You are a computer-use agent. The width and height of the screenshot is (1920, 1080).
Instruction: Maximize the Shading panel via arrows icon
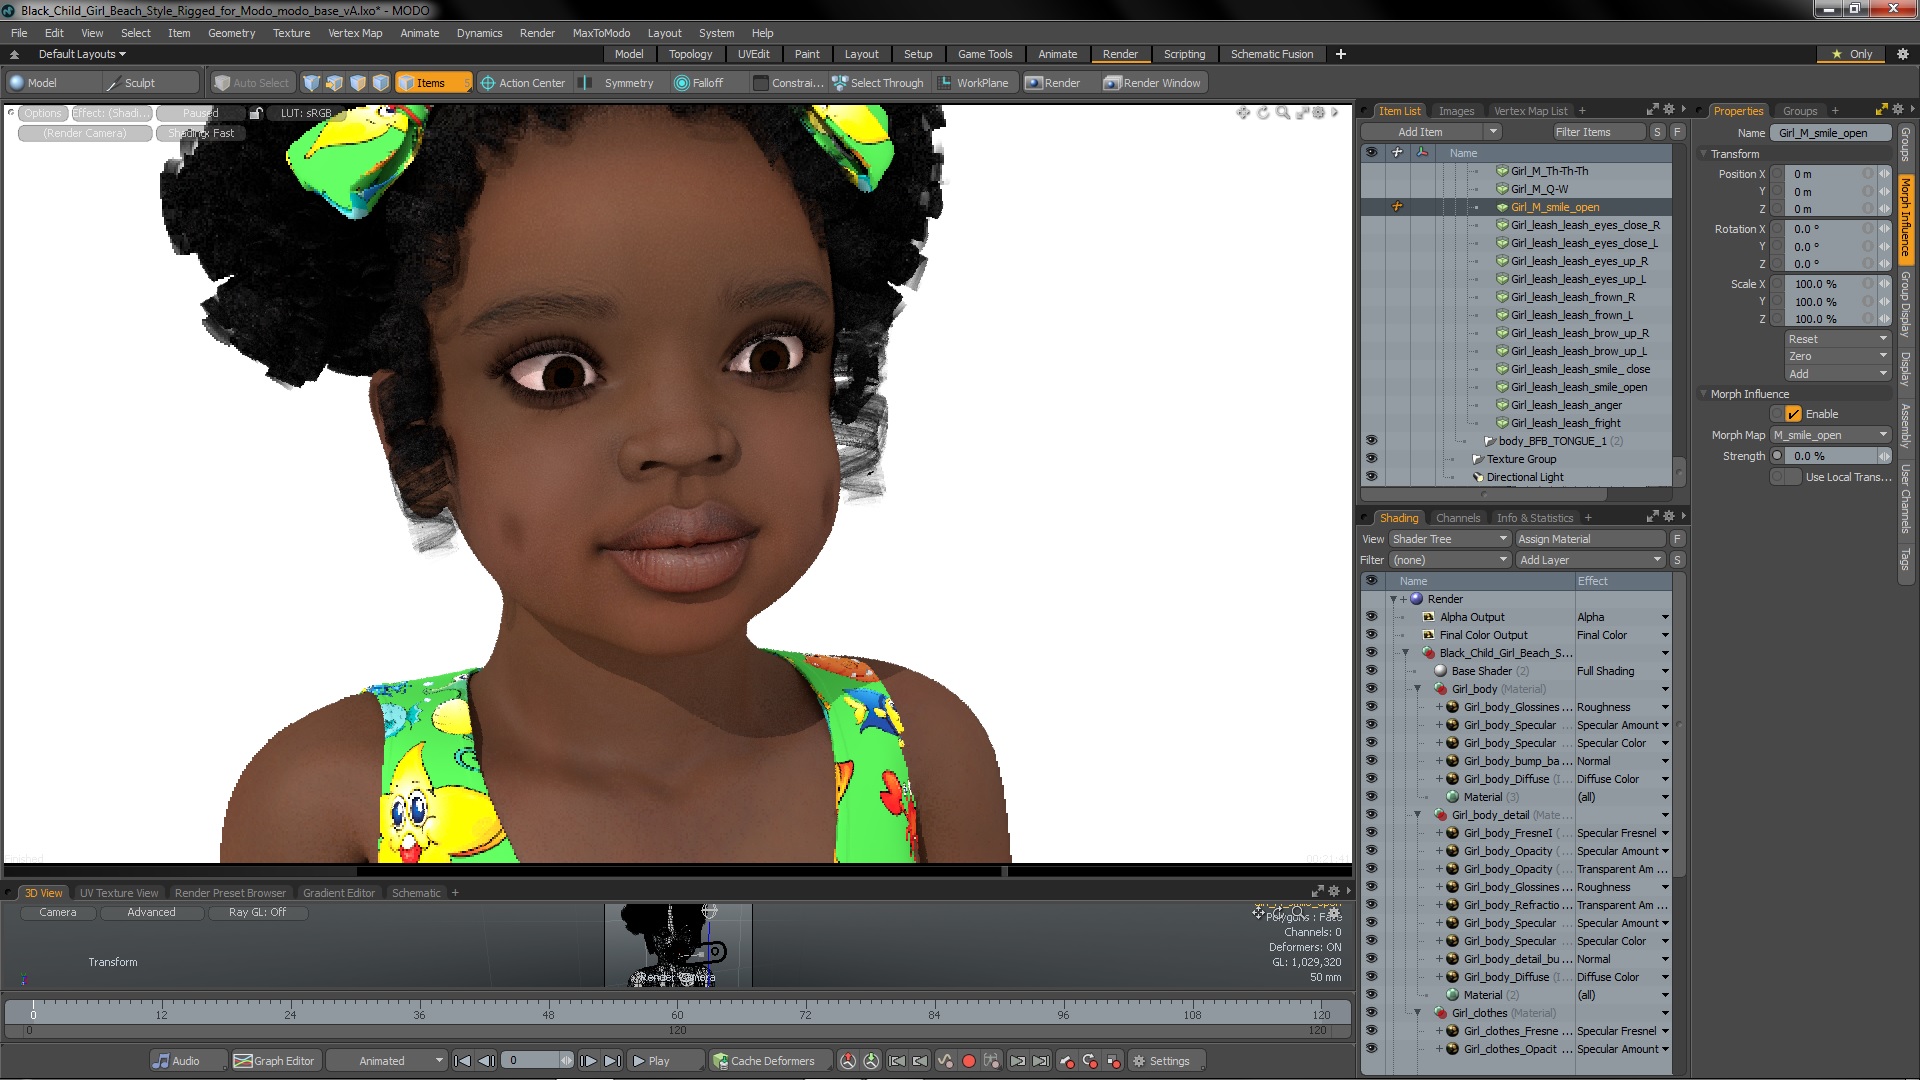(1652, 516)
